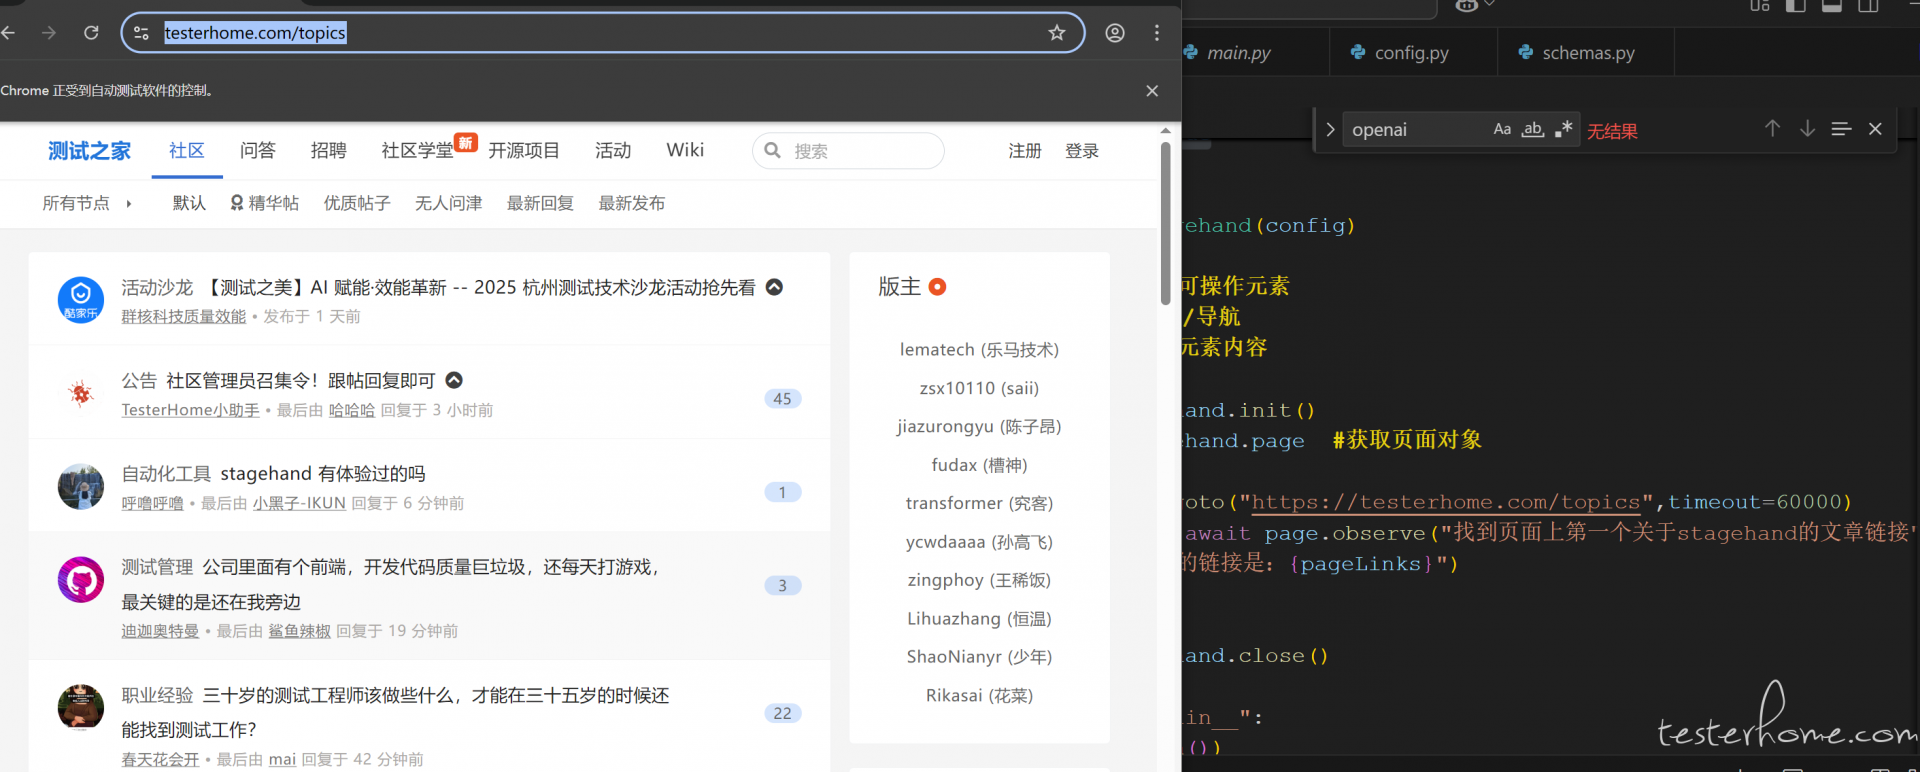The height and width of the screenshot is (772, 1920).
Task: Dismiss the automation control infobar
Action: pyautogui.click(x=1152, y=91)
